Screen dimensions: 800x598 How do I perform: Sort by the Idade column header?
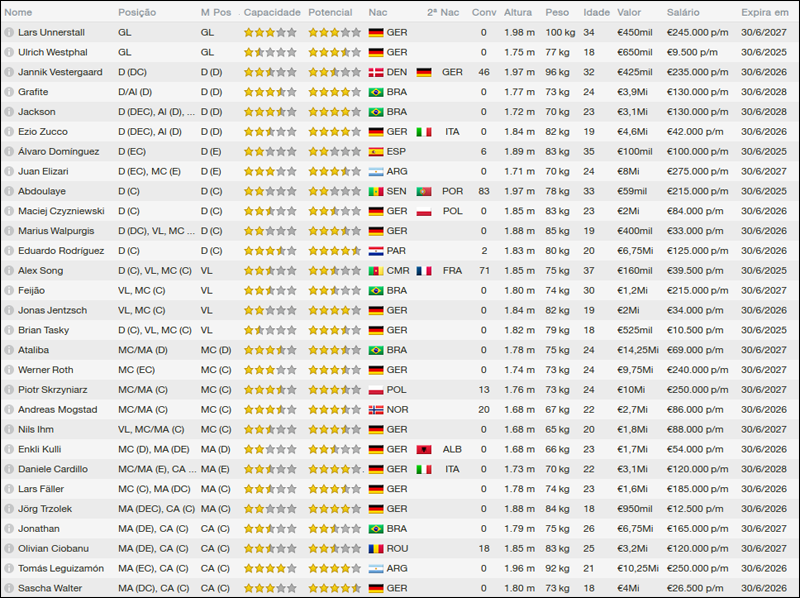tap(596, 12)
